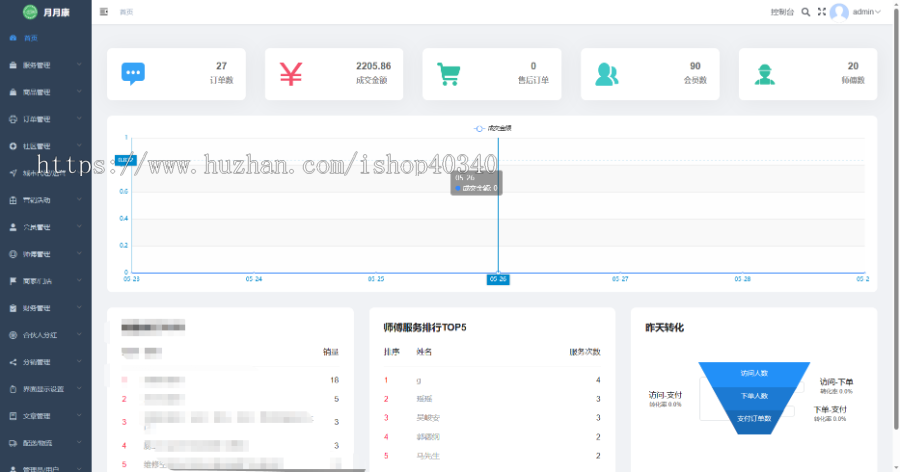This screenshot has width=900, height=472.
Task: Click the 首页 breadcrumb in header
Action: (x=126, y=11)
